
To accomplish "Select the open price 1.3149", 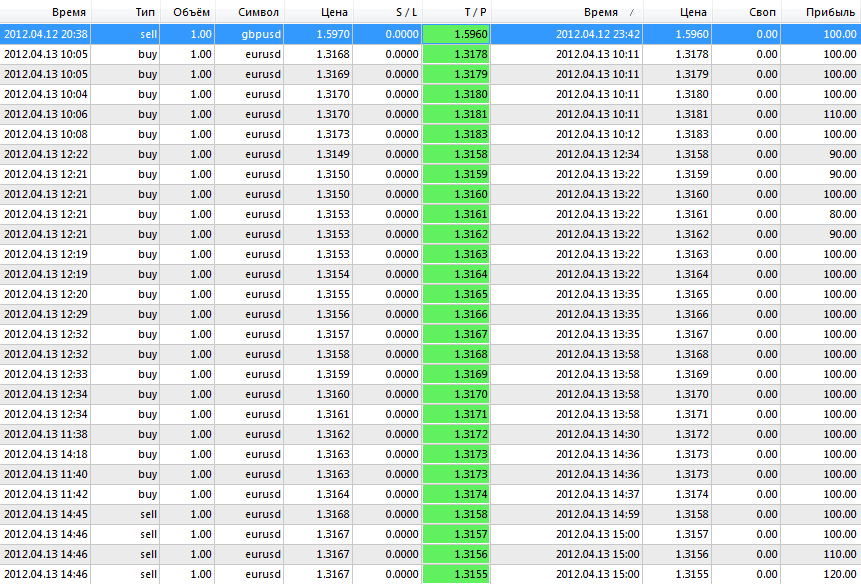I will click(x=333, y=154).
